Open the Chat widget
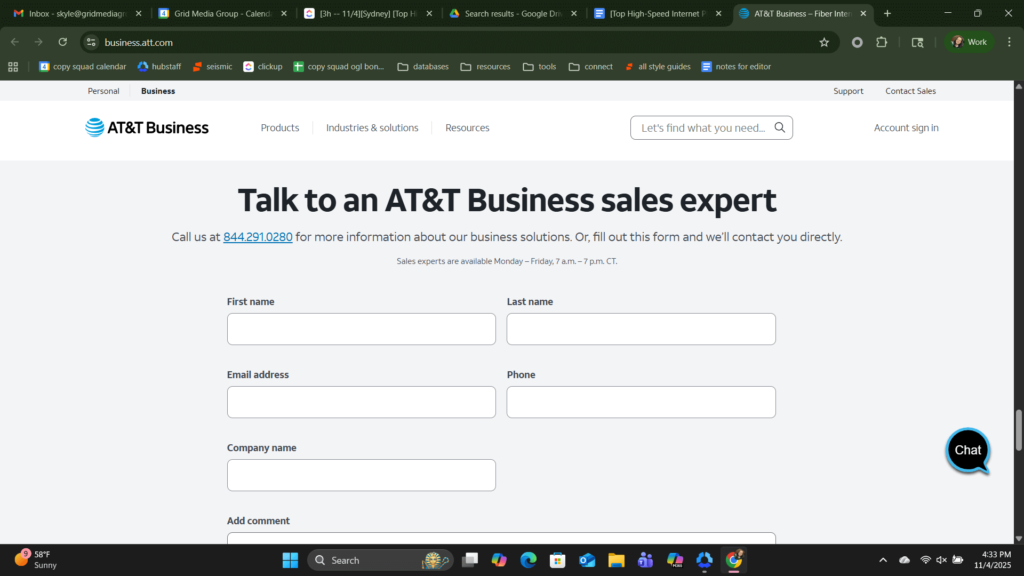1024x576 pixels. (x=966, y=451)
